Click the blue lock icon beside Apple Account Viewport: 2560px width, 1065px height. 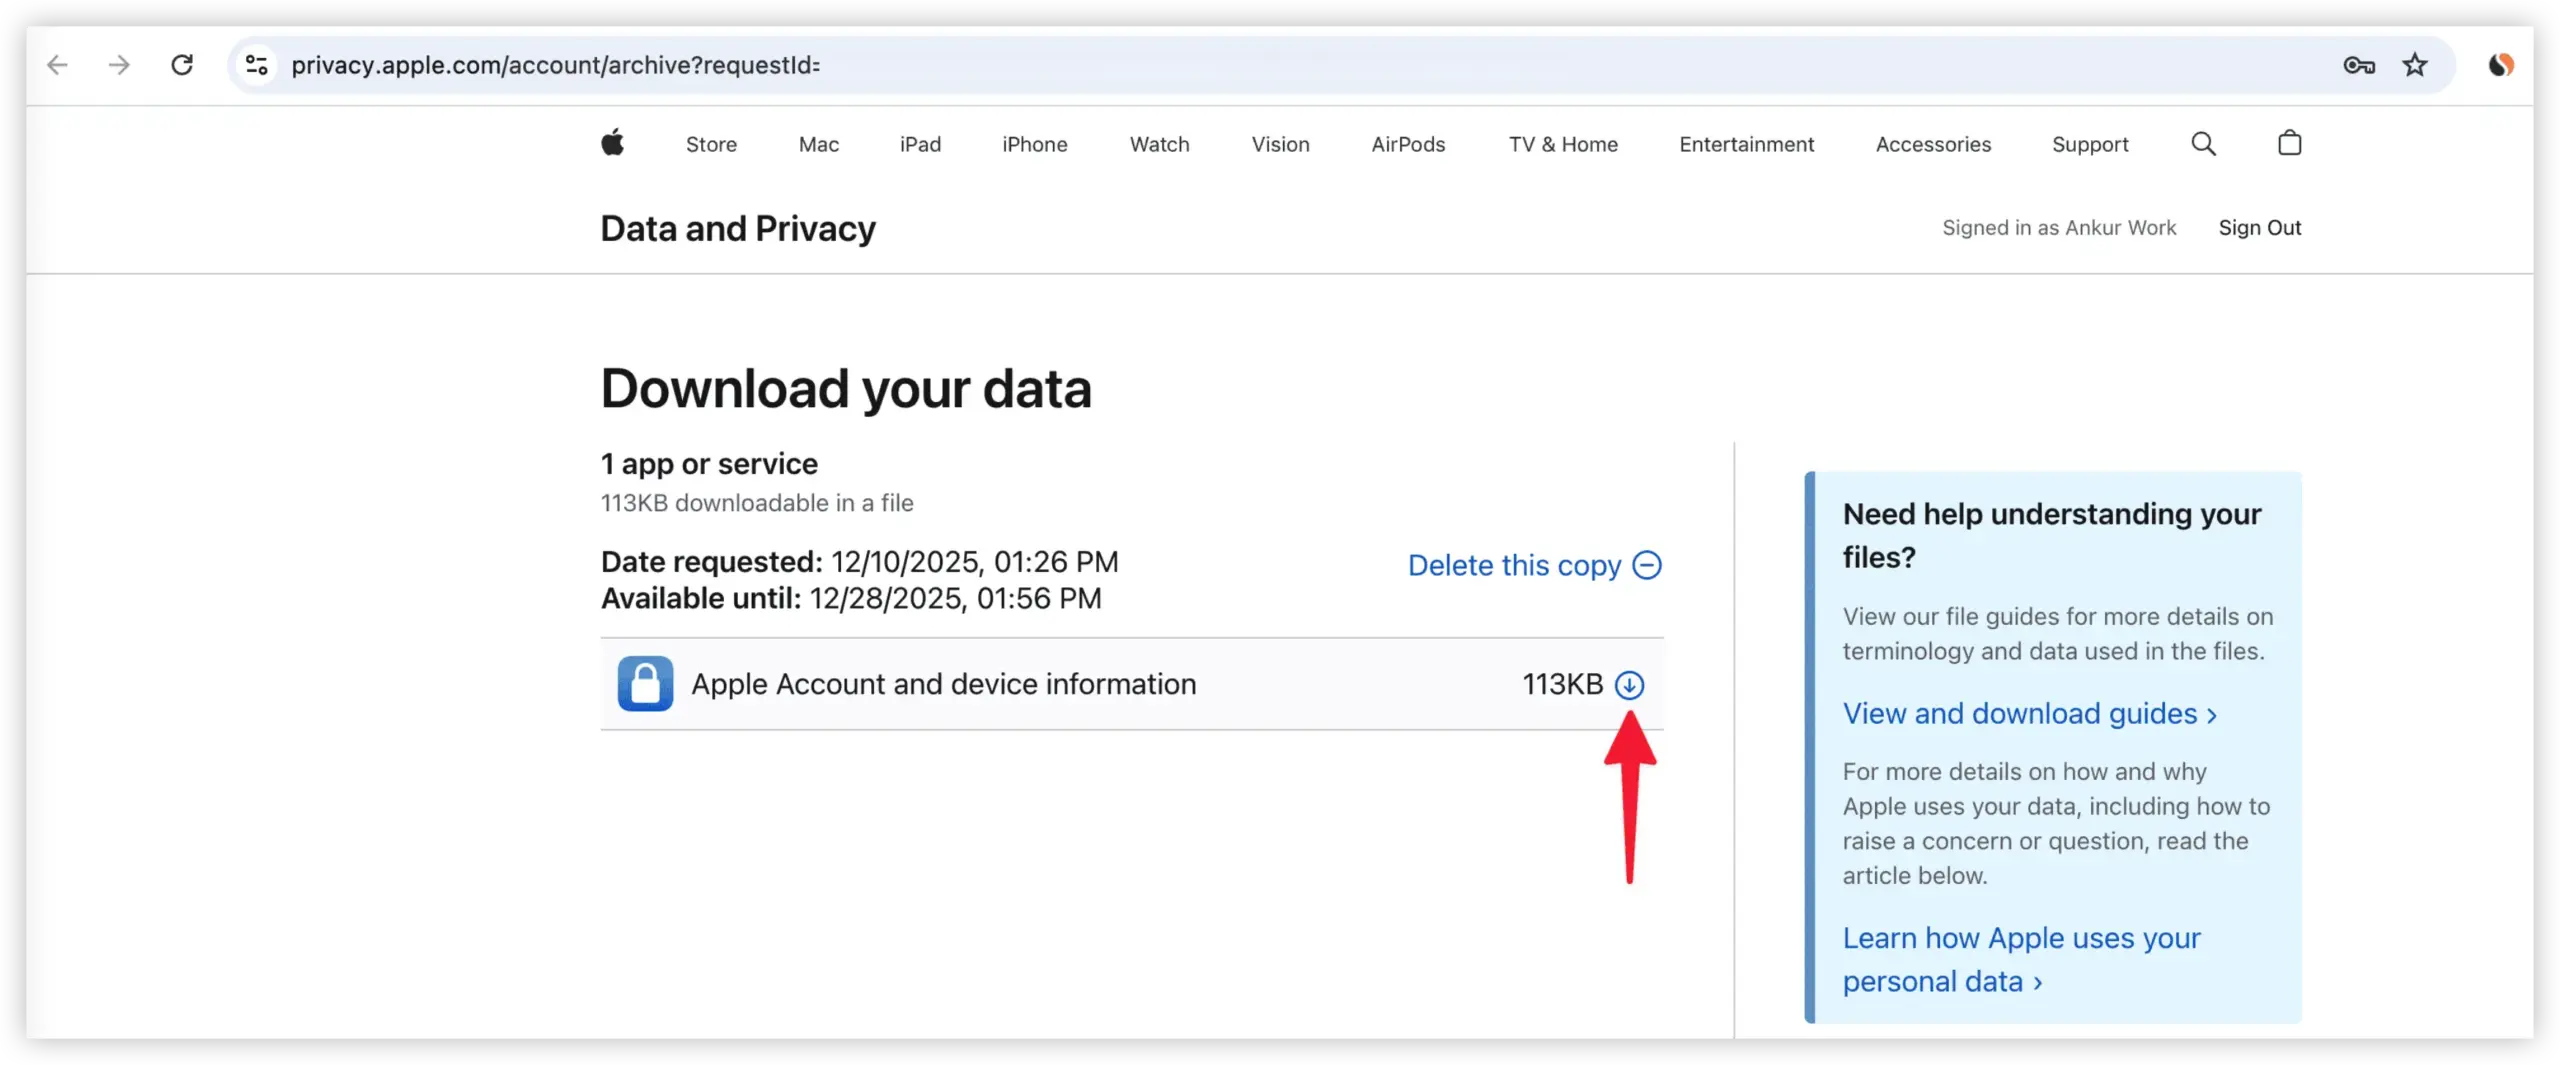coord(645,684)
